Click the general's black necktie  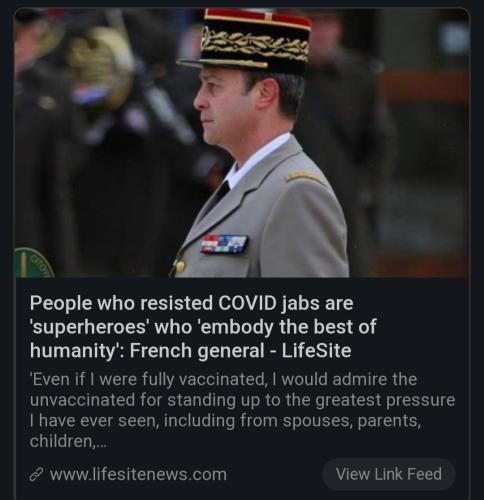point(222,192)
